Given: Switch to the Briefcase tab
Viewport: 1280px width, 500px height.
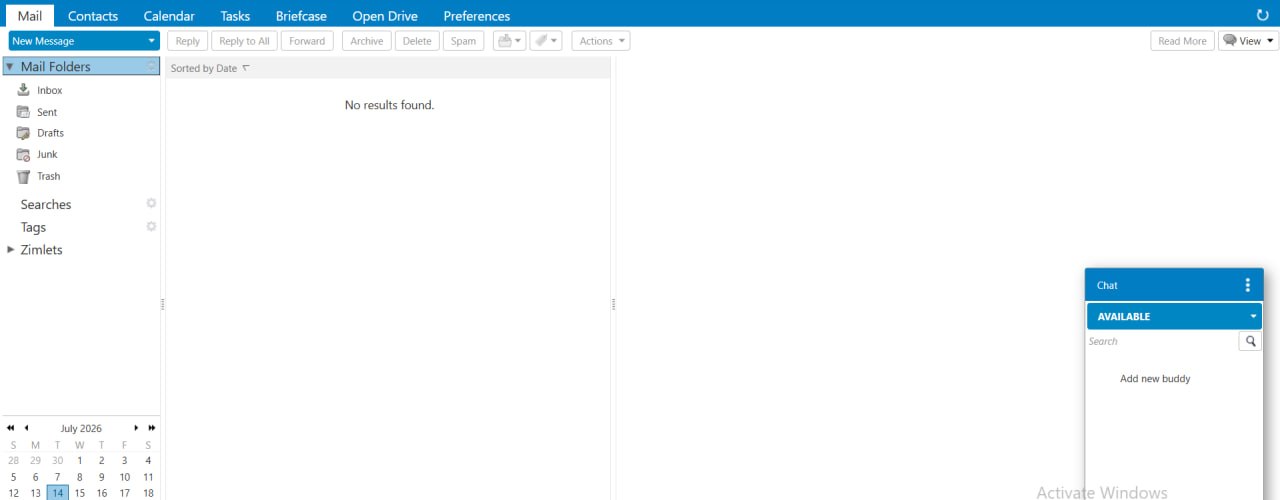Looking at the screenshot, I should 301,16.
